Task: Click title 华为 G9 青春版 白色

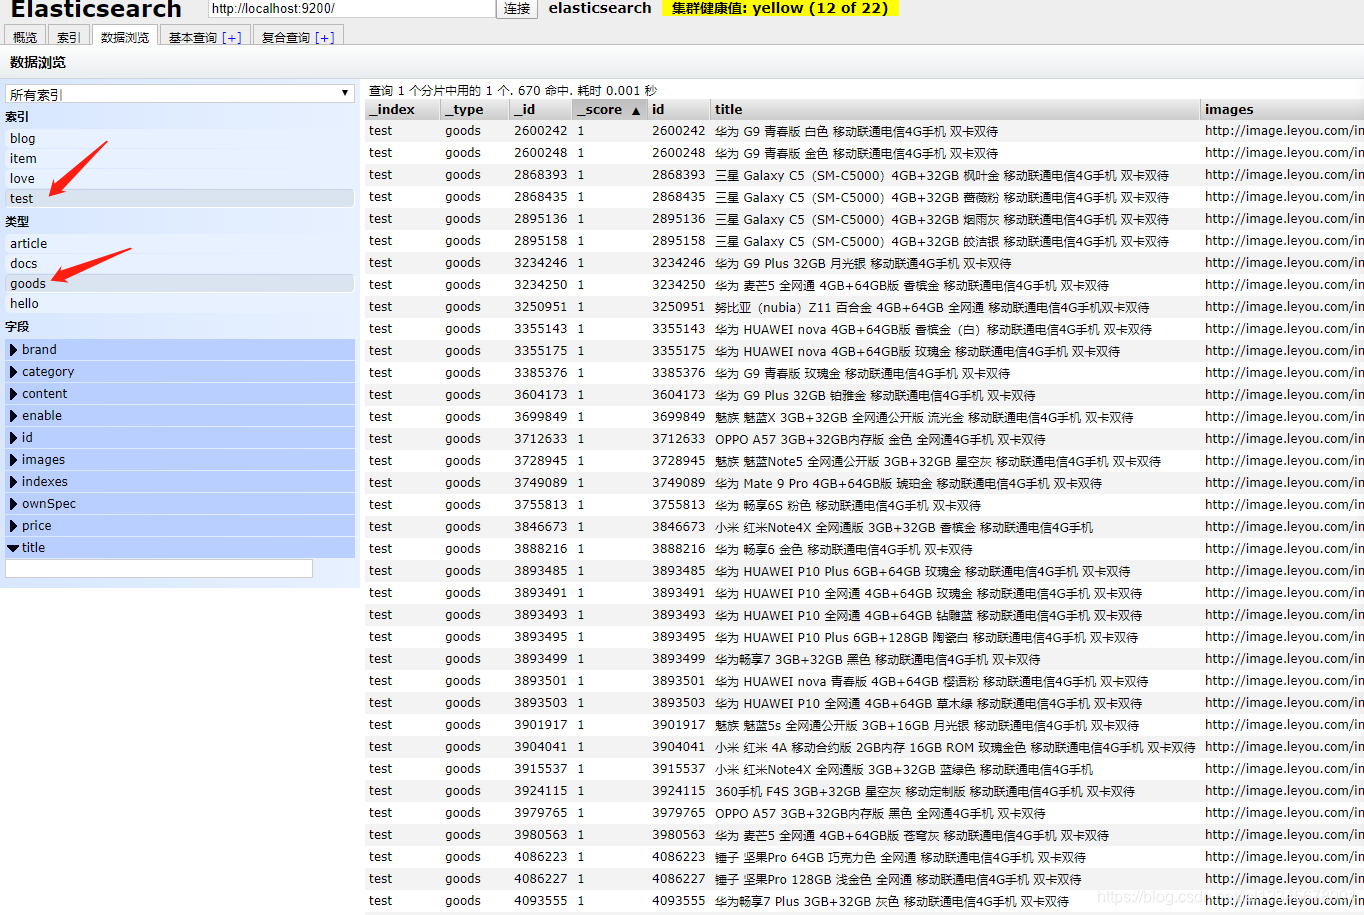Action: (856, 131)
